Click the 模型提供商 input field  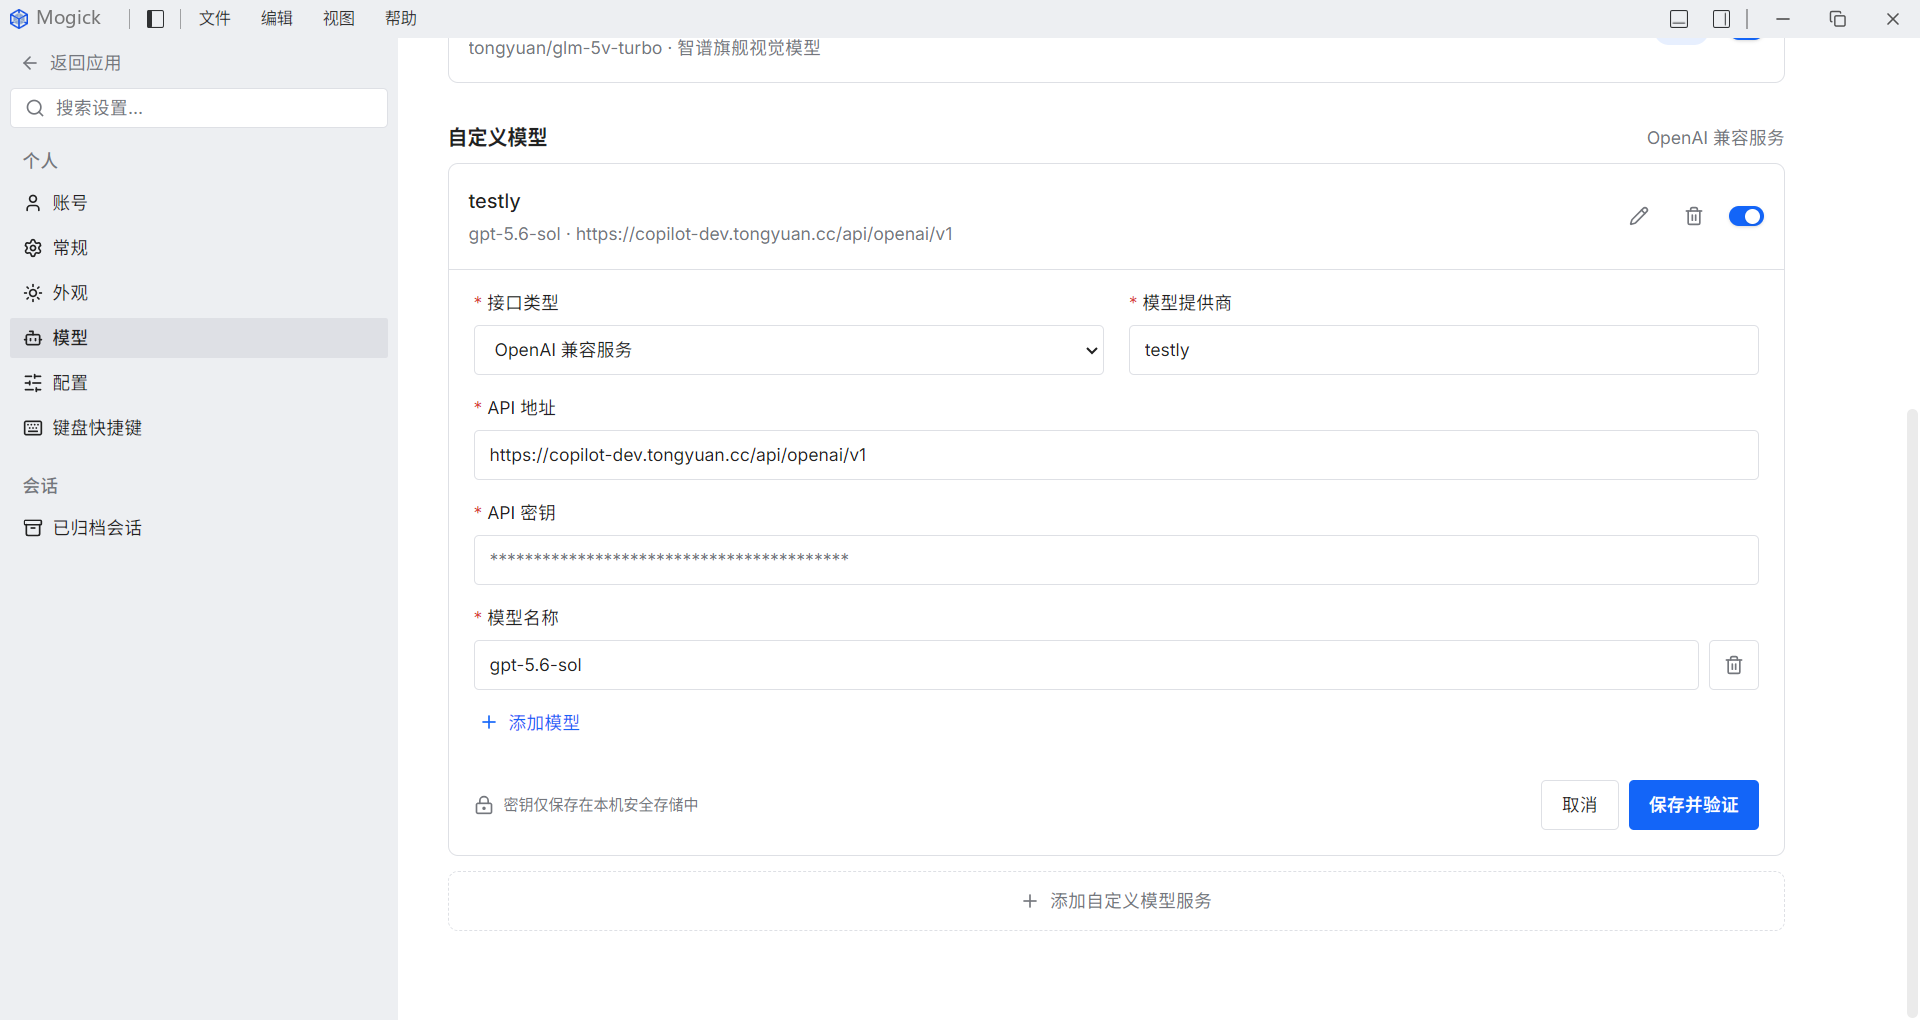tap(1443, 350)
